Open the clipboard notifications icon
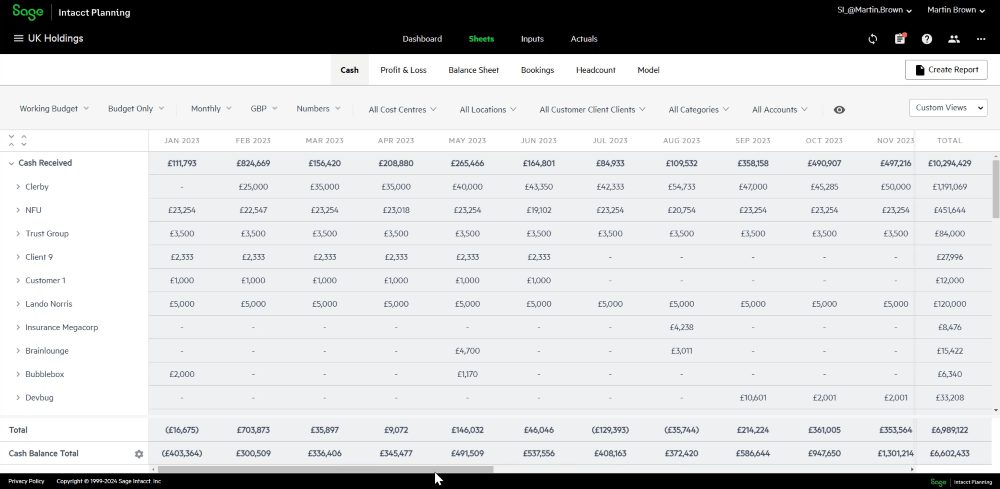 [900, 39]
